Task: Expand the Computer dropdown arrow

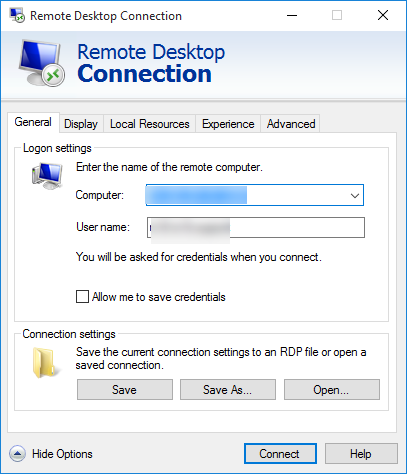Action: click(x=355, y=195)
